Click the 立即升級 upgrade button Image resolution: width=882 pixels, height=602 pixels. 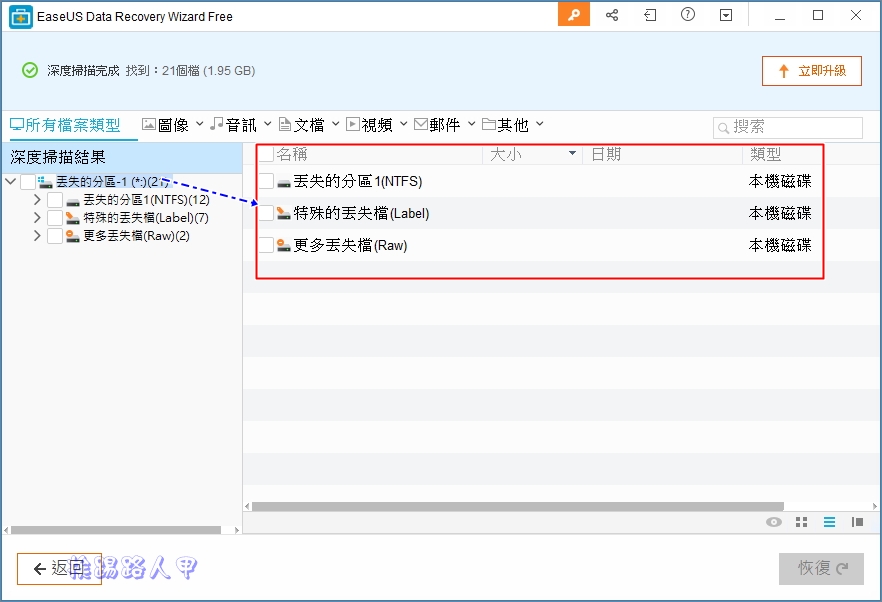click(x=812, y=71)
